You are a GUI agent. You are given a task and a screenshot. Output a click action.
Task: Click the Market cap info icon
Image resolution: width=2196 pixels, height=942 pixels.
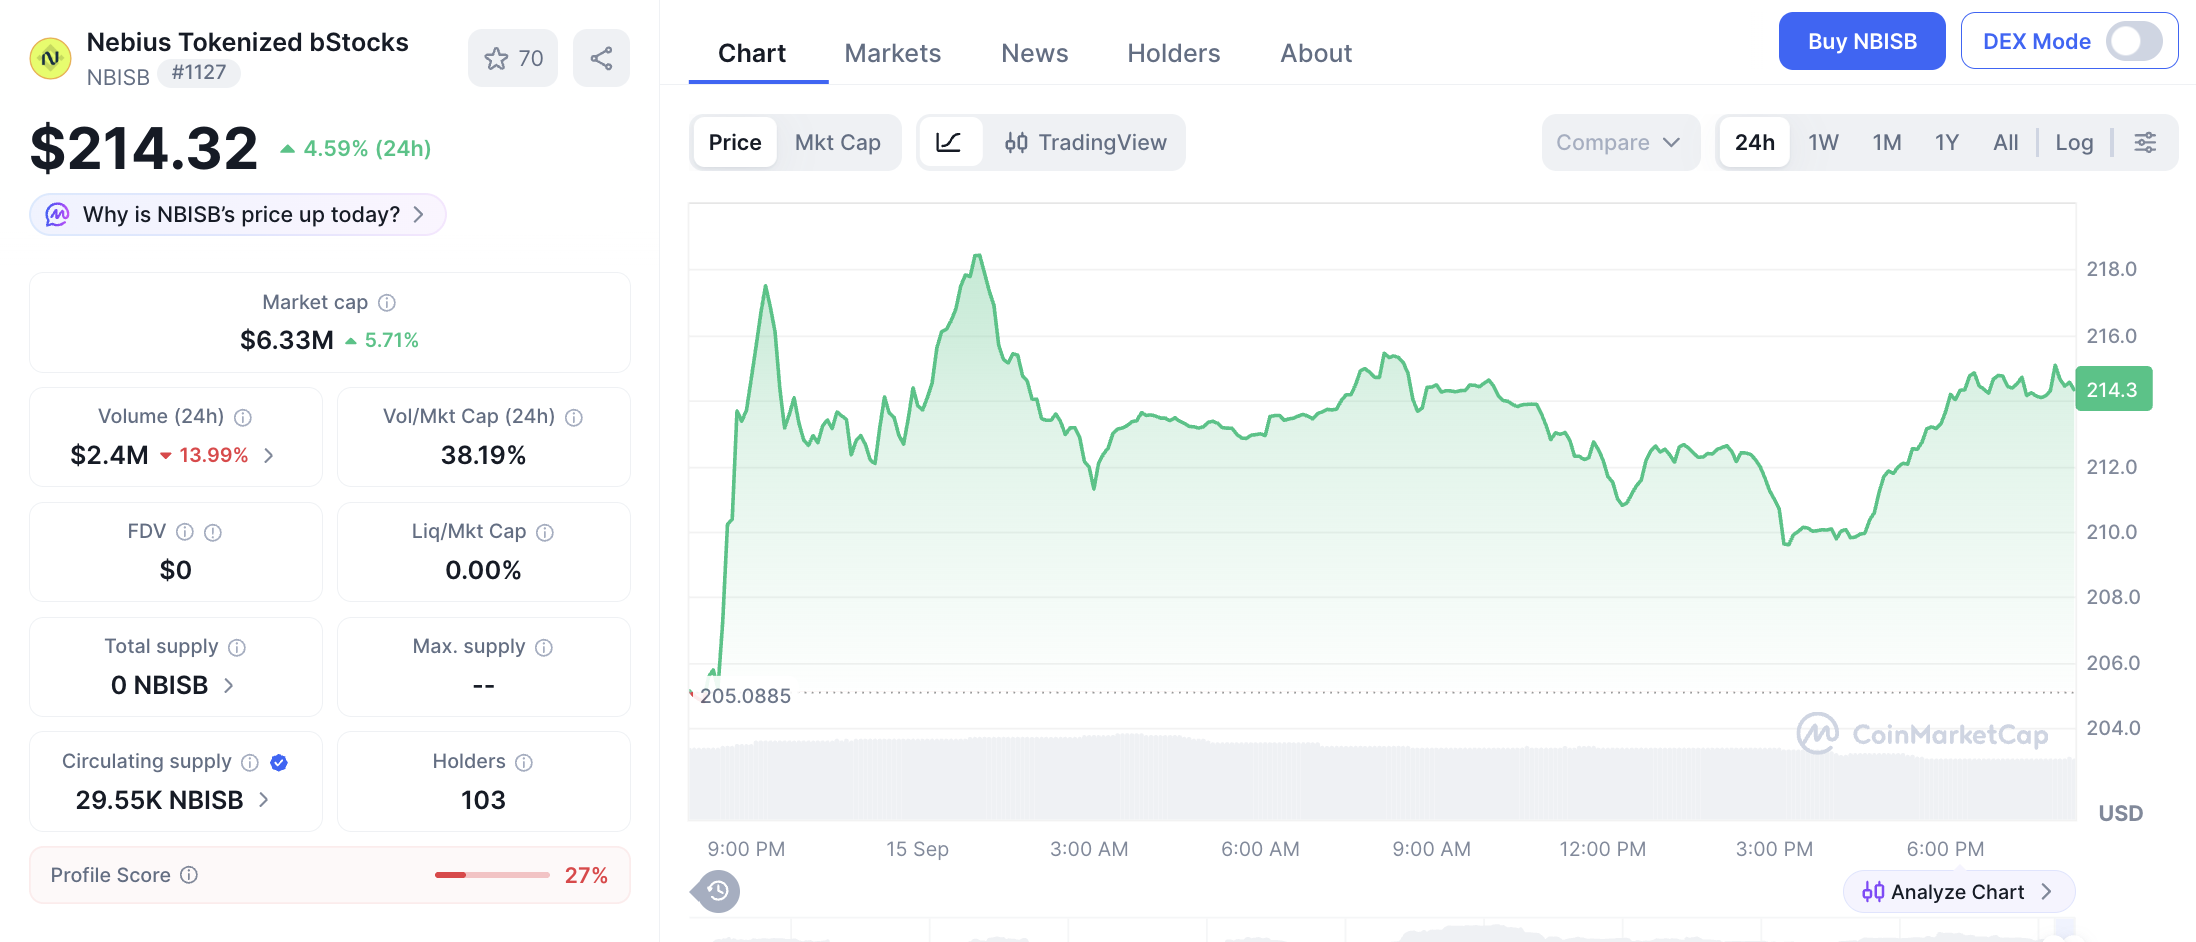387,302
